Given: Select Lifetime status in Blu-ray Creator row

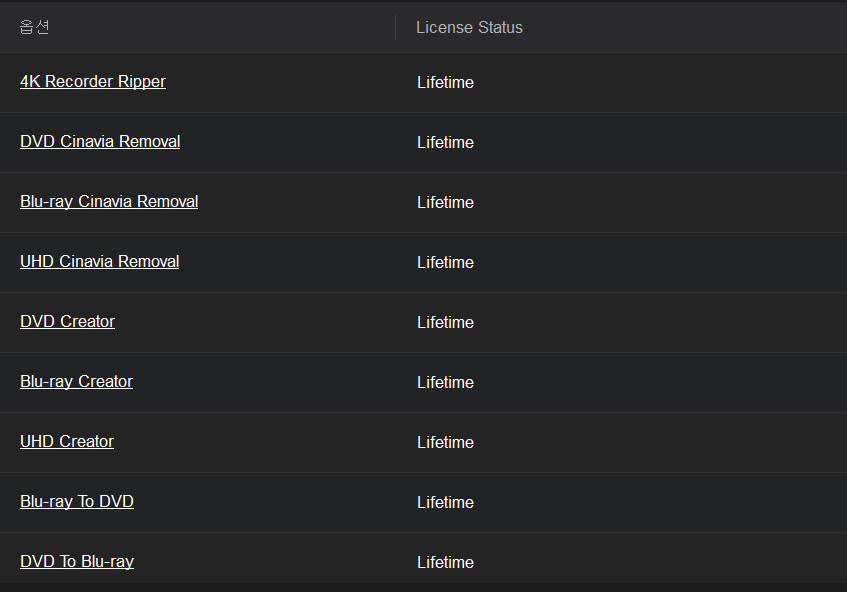Looking at the screenshot, I should click(x=445, y=382).
